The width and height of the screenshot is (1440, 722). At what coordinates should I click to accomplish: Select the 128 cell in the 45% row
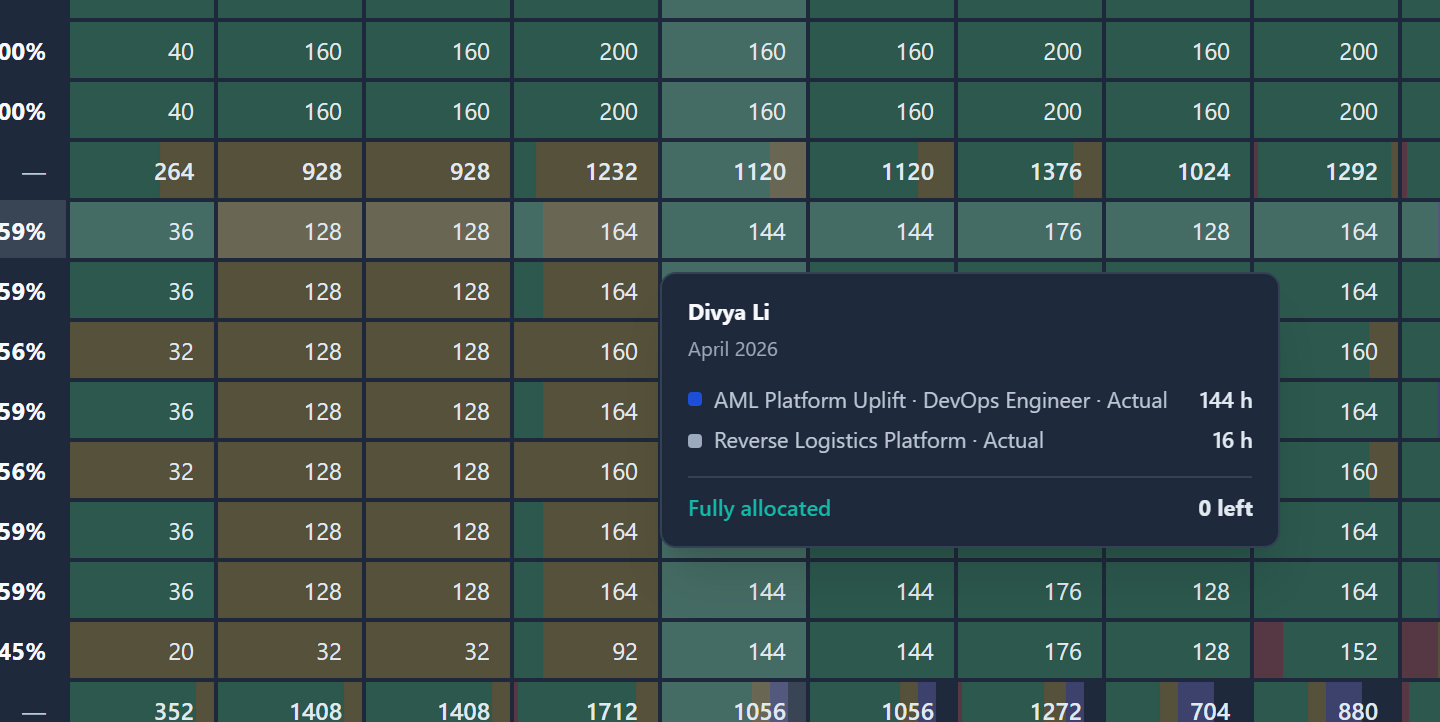point(1178,651)
